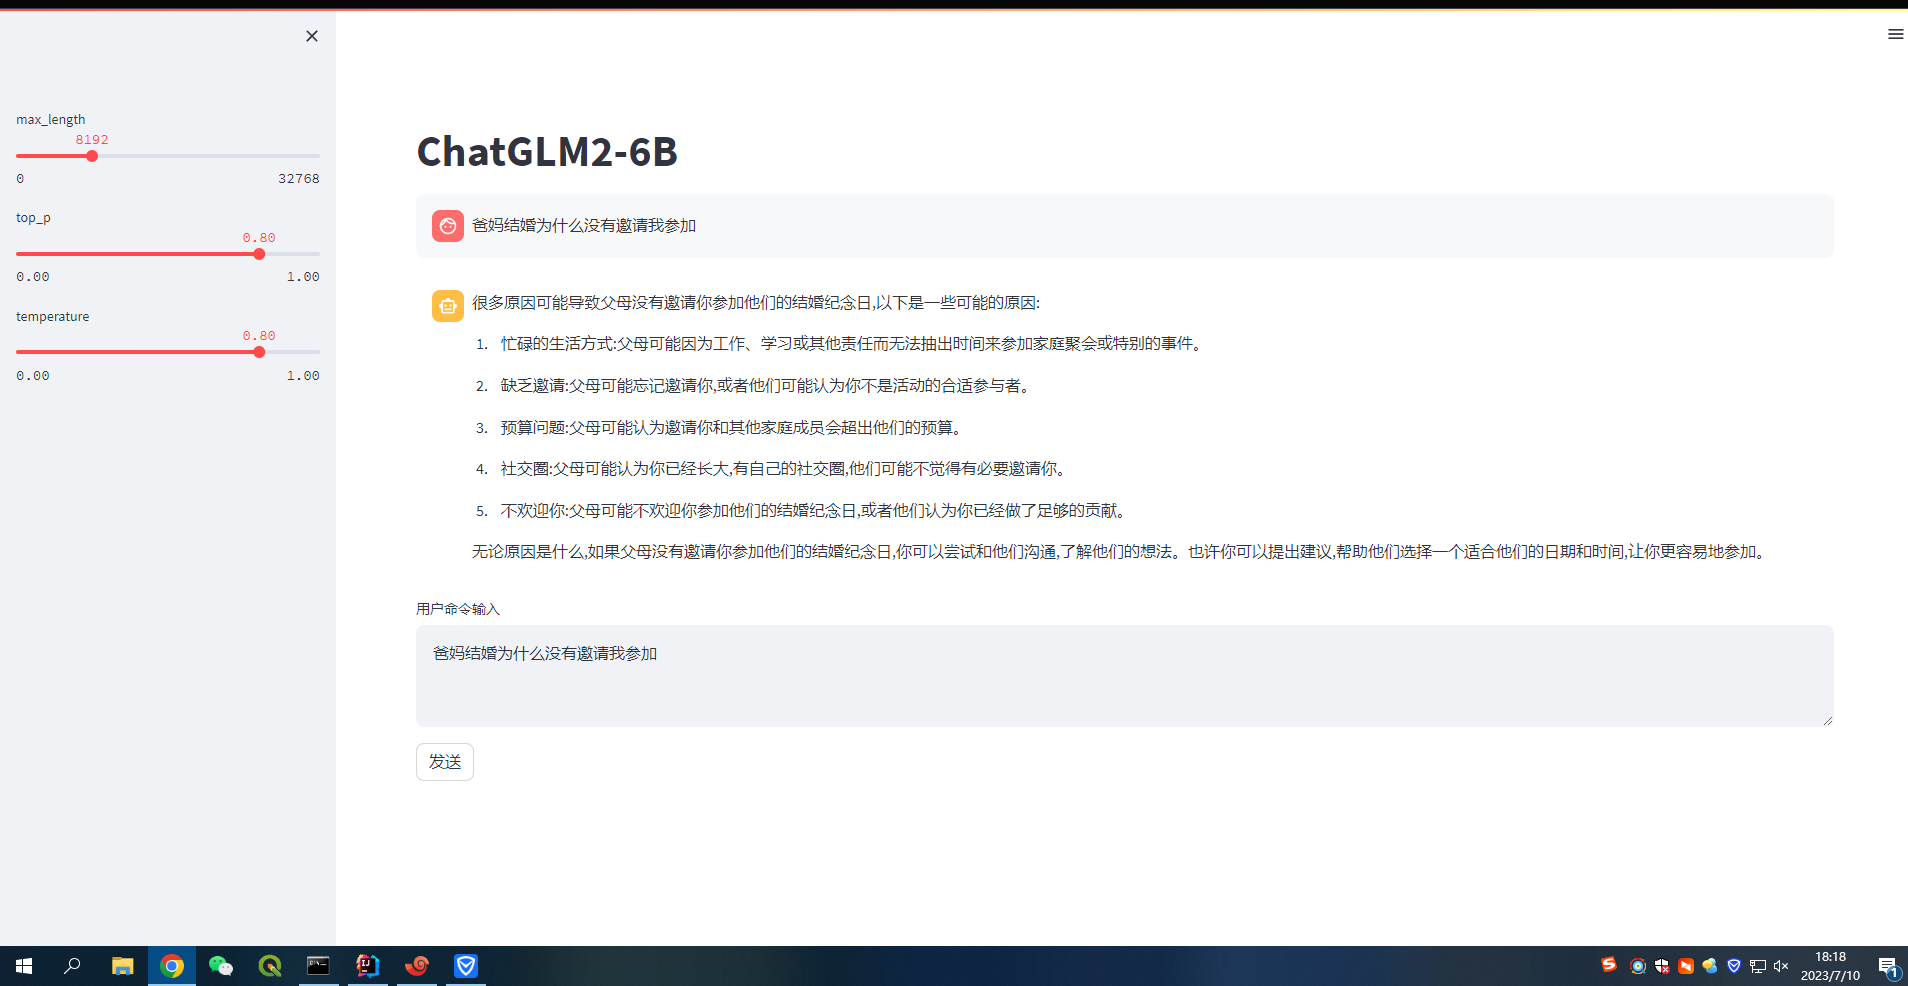Click the 发送 send button
The height and width of the screenshot is (986, 1908).
pos(445,762)
